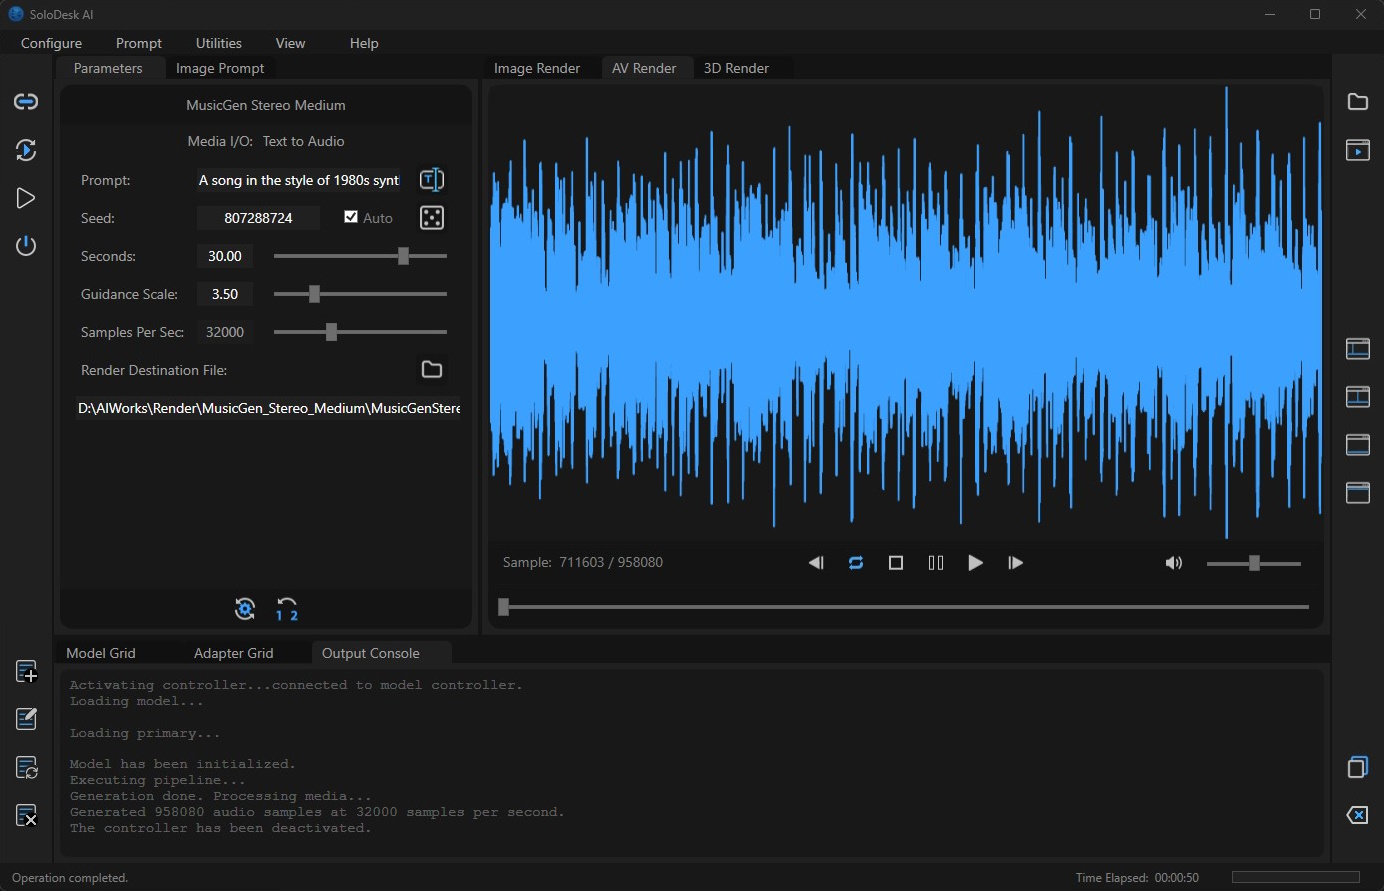The height and width of the screenshot is (891, 1384).
Task: Uncheck the Auto seed checkbox
Action: point(351,217)
